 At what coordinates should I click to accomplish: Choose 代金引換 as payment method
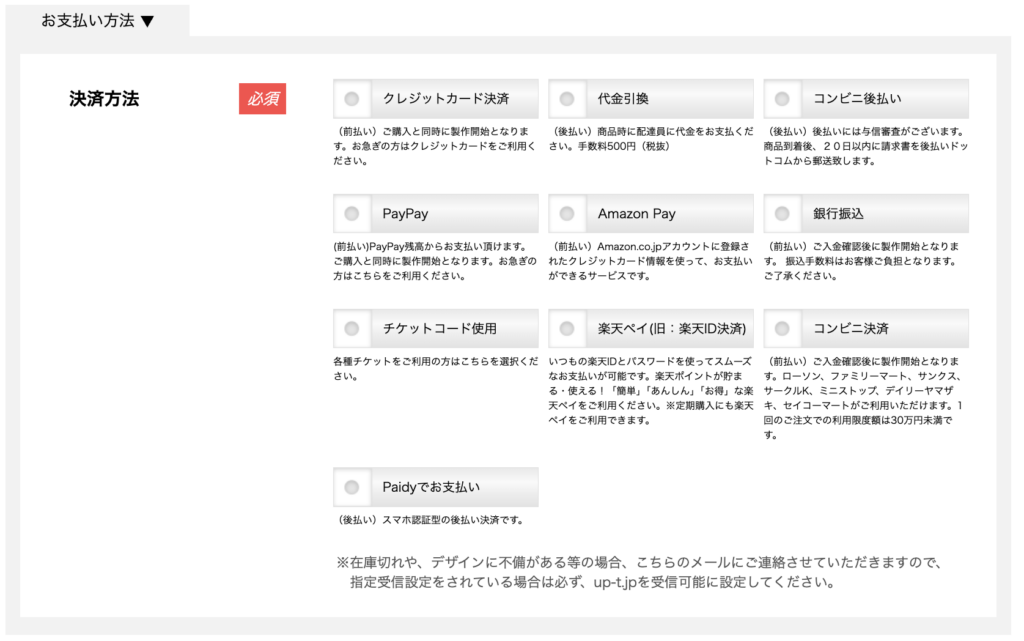click(x=567, y=99)
